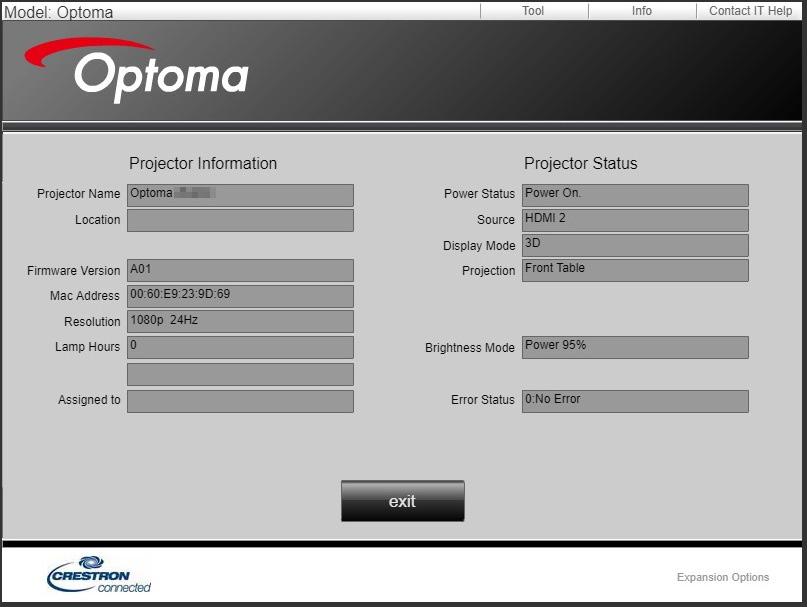Click the 'Location' label
The width and height of the screenshot is (807, 607).
coord(97,220)
